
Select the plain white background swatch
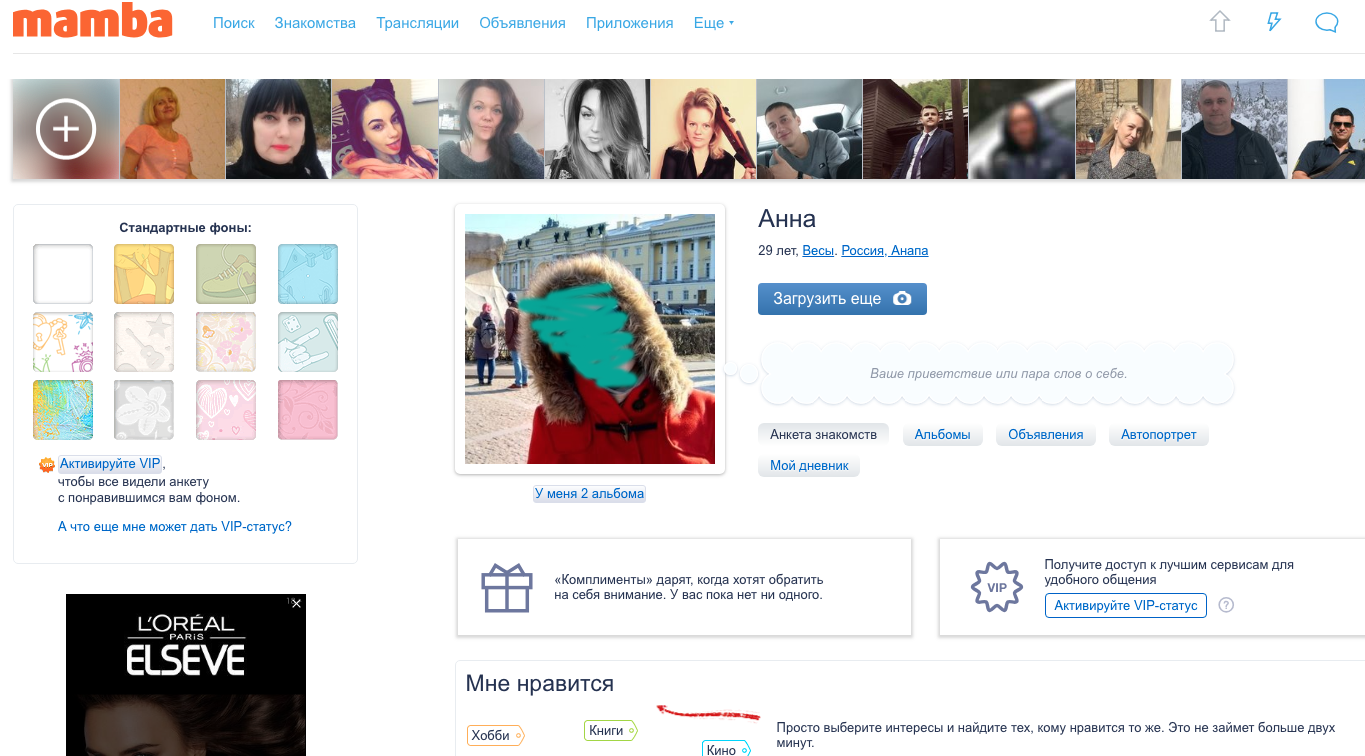[63, 274]
